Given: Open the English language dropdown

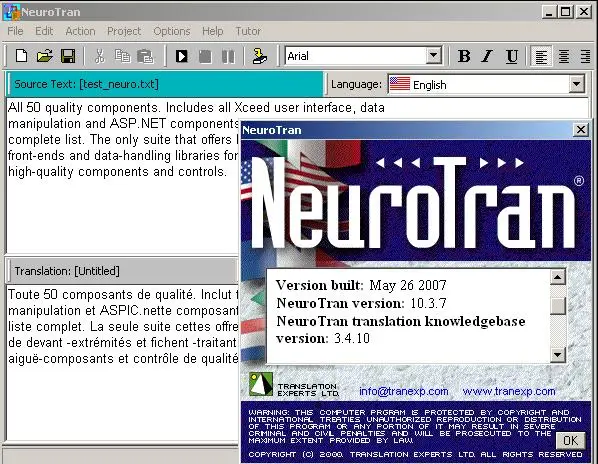Looking at the screenshot, I should pyautogui.click(x=577, y=84).
